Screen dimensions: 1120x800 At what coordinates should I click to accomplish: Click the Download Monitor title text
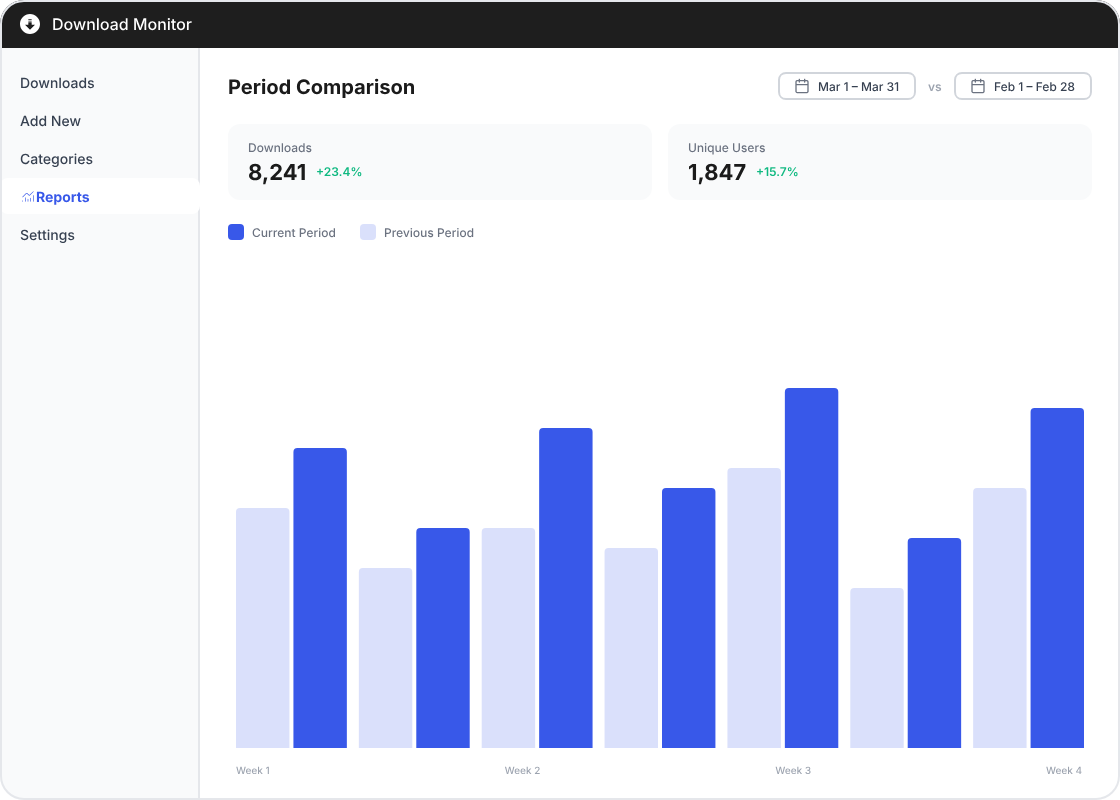122,24
